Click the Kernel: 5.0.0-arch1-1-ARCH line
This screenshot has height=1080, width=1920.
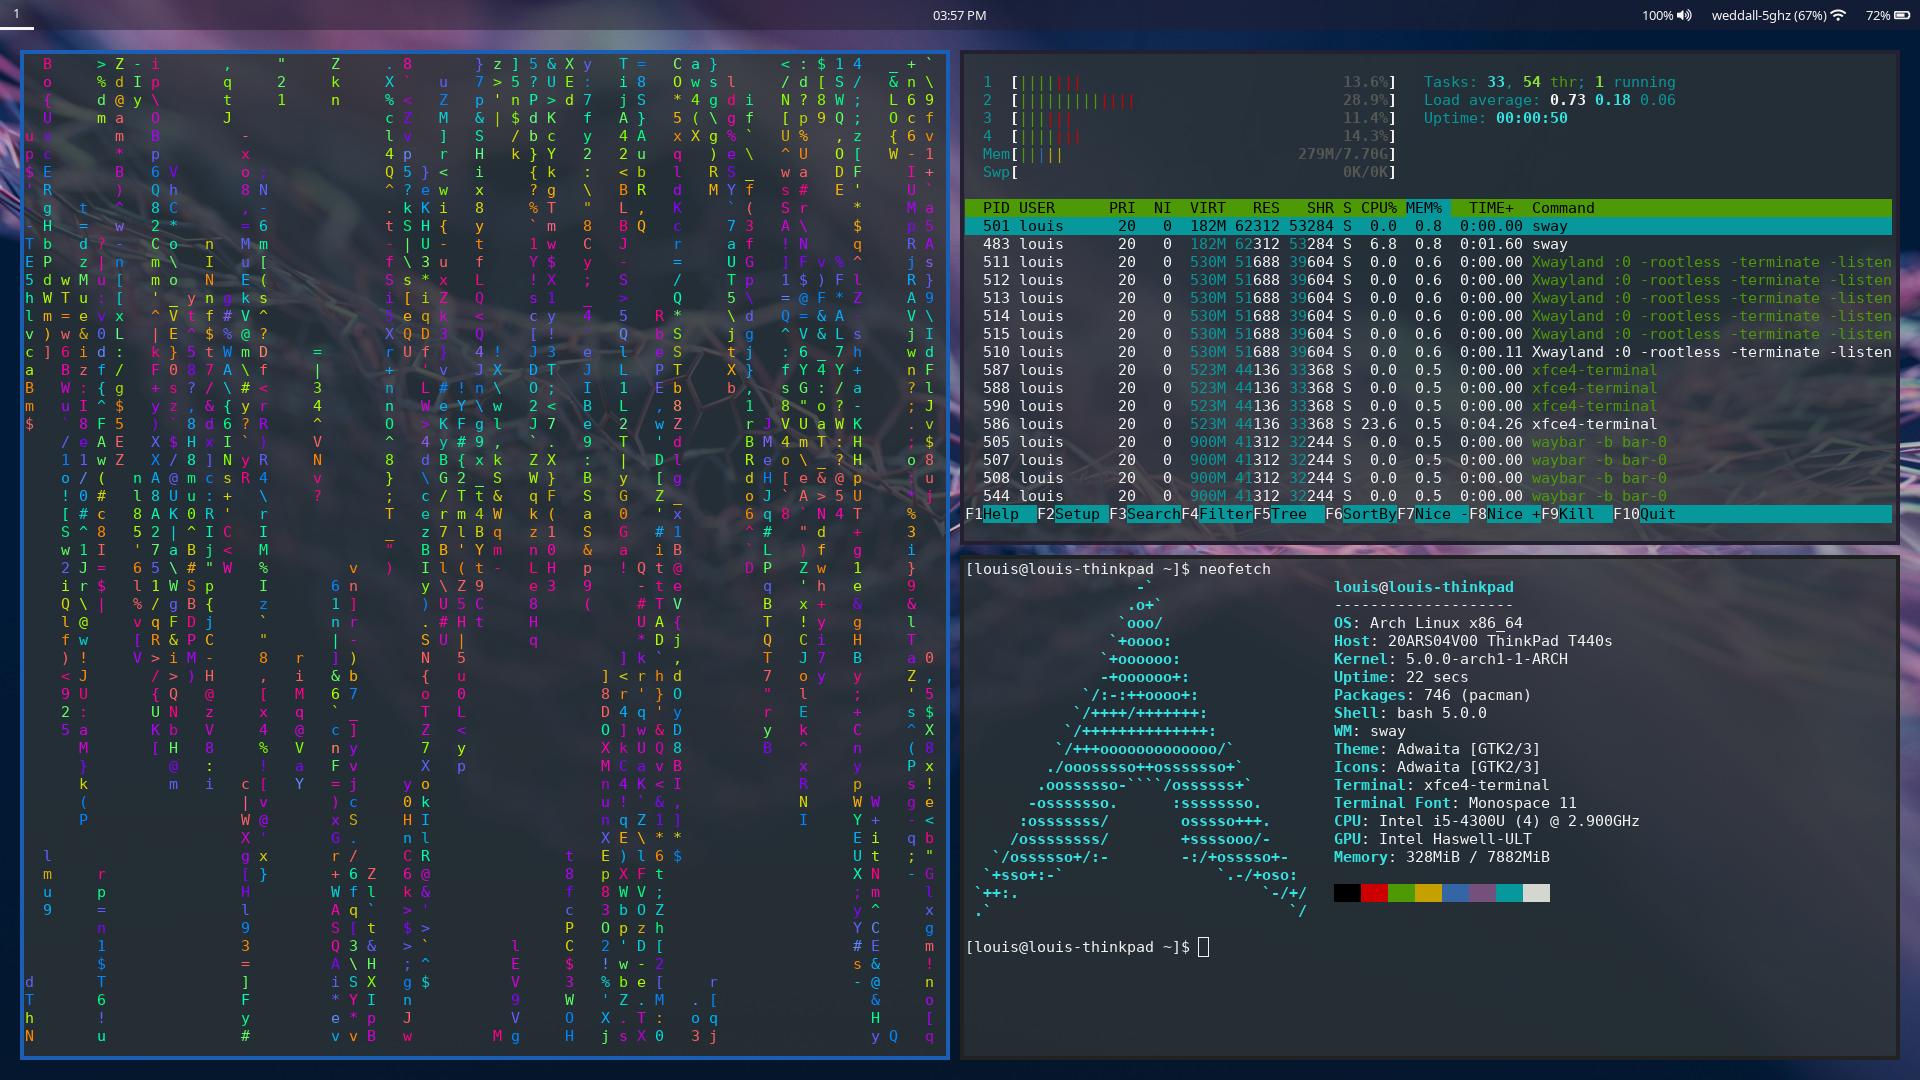(x=1451, y=659)
